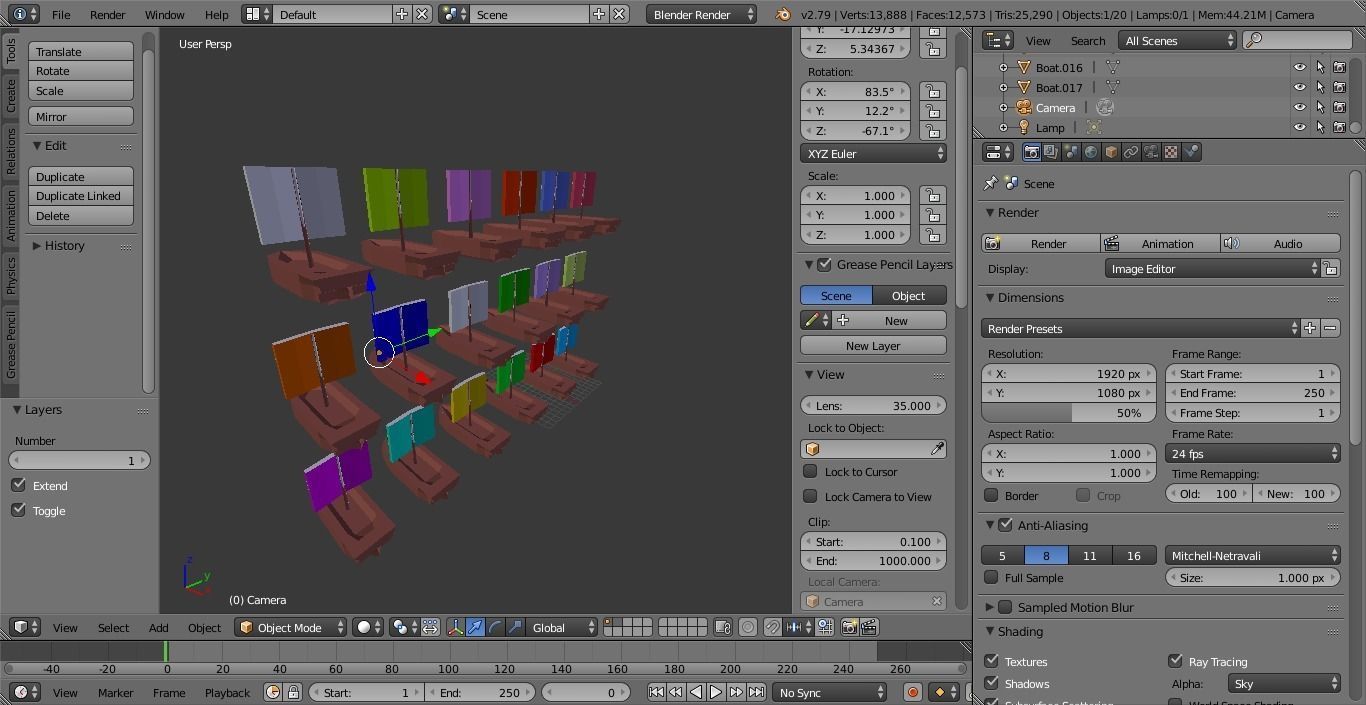
Task: Open the Global orientation dropdown
Action: 561,627
